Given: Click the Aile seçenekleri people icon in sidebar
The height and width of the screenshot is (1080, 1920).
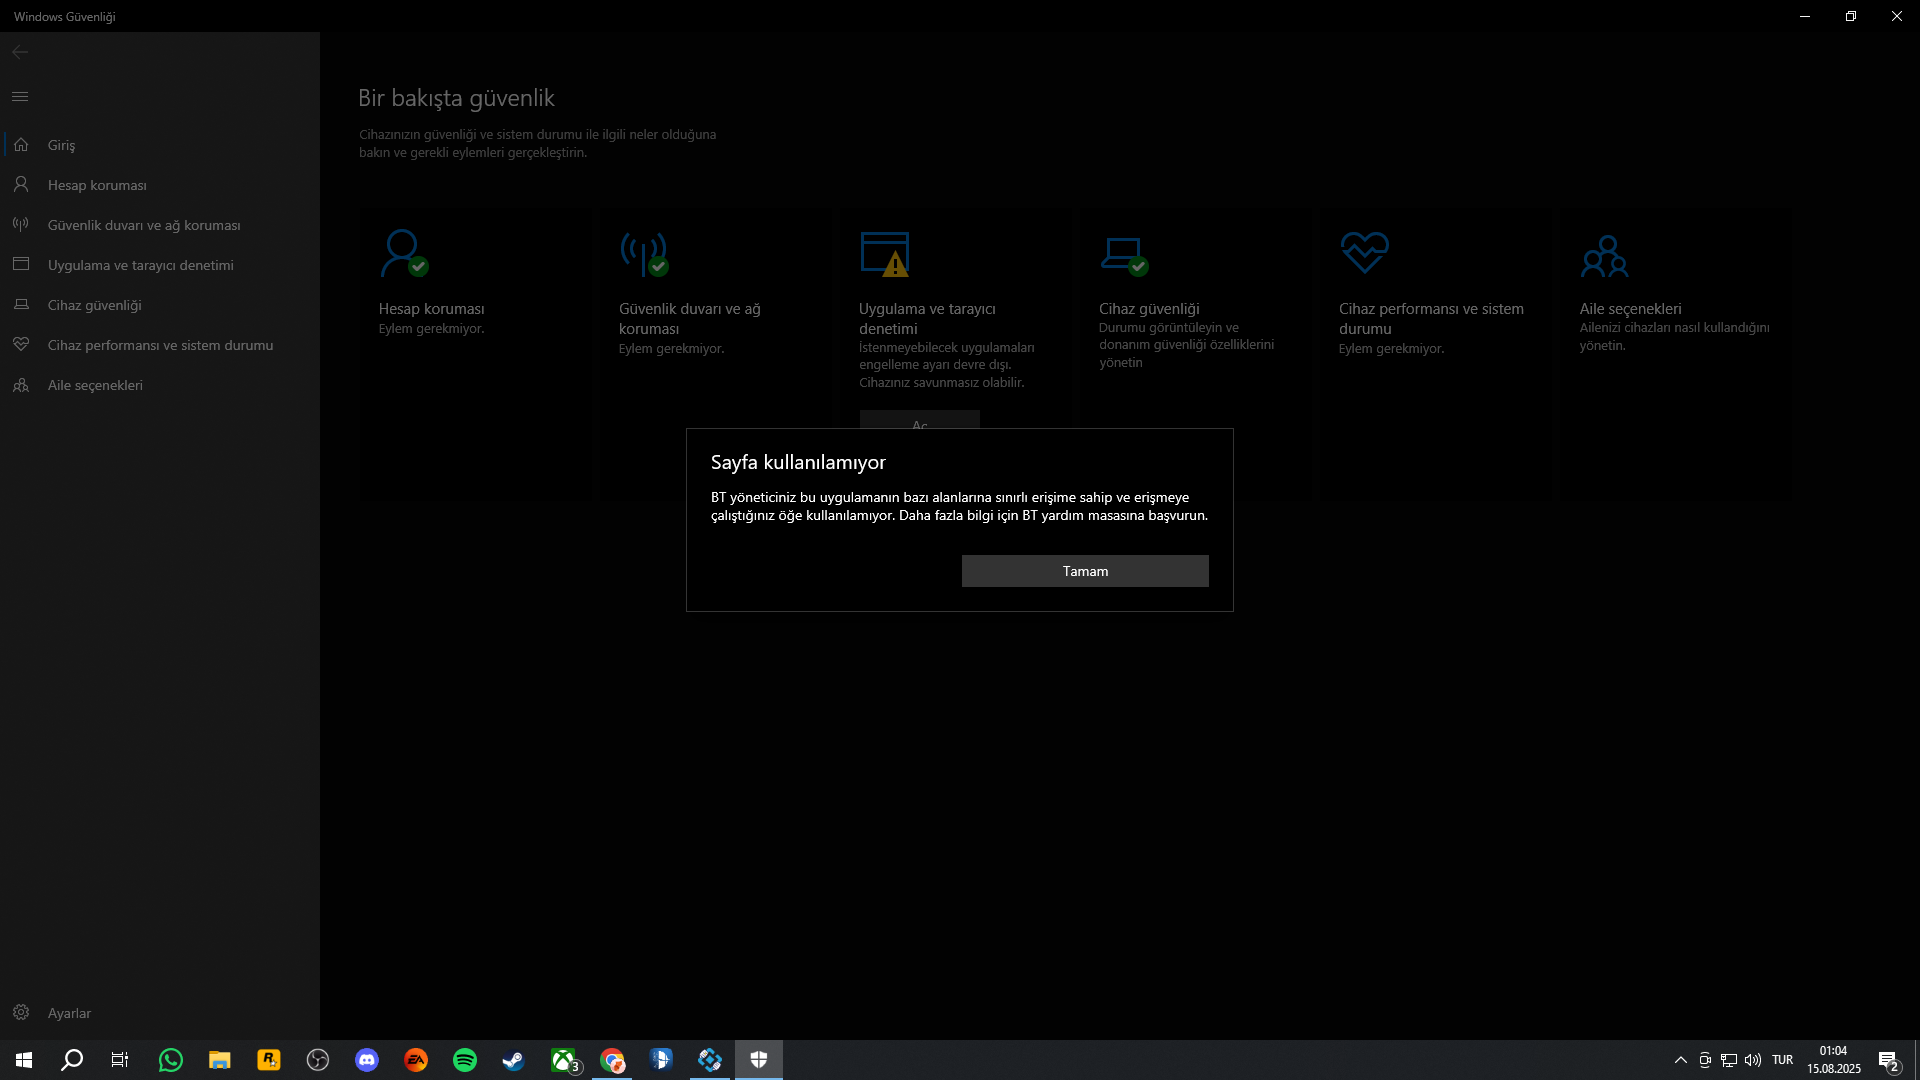Looking at the screenshot, I should click(21, 385).
